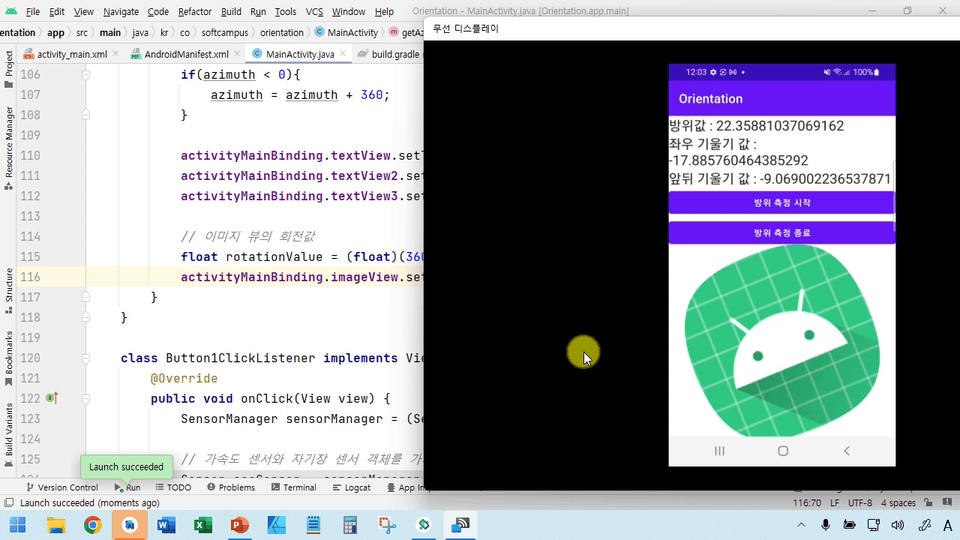Viewport: 960px width, 540px height.
Task: Open Word from taskbar
Action: (166, 525)
